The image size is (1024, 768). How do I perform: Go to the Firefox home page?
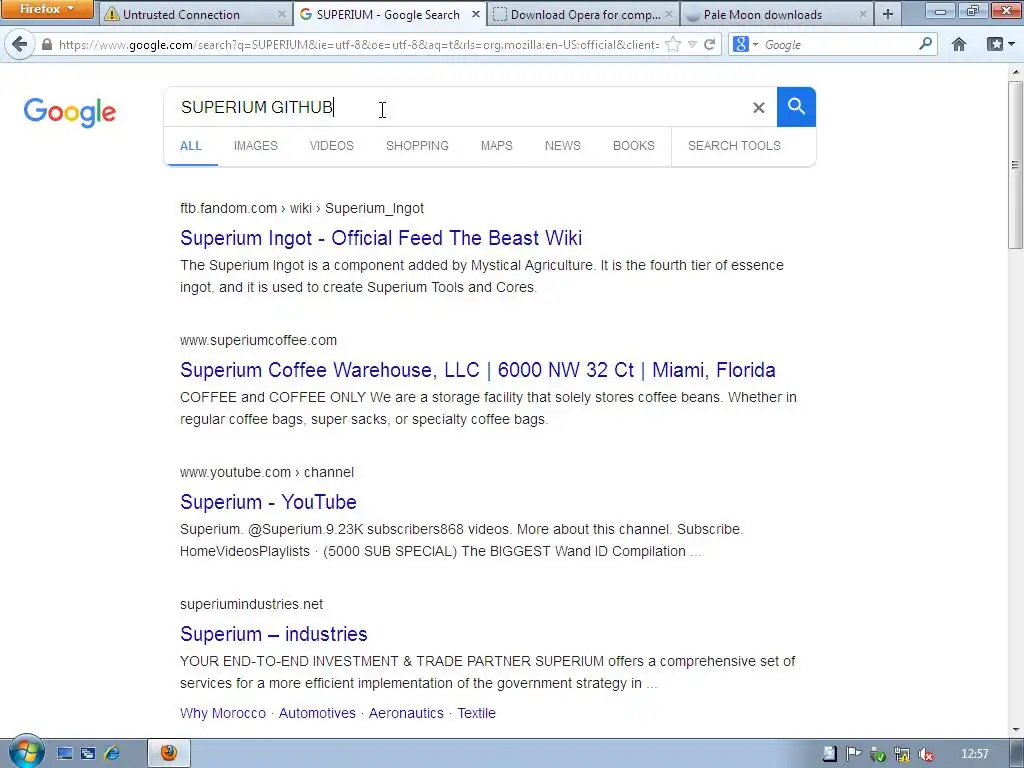[959, 44]
